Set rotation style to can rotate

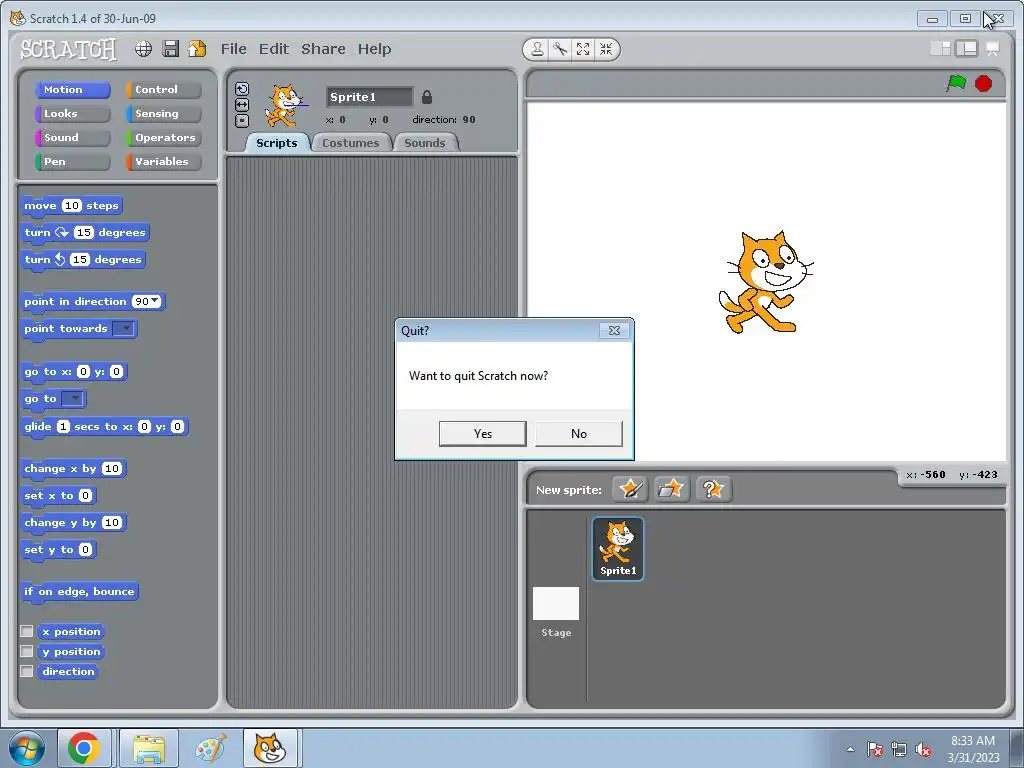242,89
